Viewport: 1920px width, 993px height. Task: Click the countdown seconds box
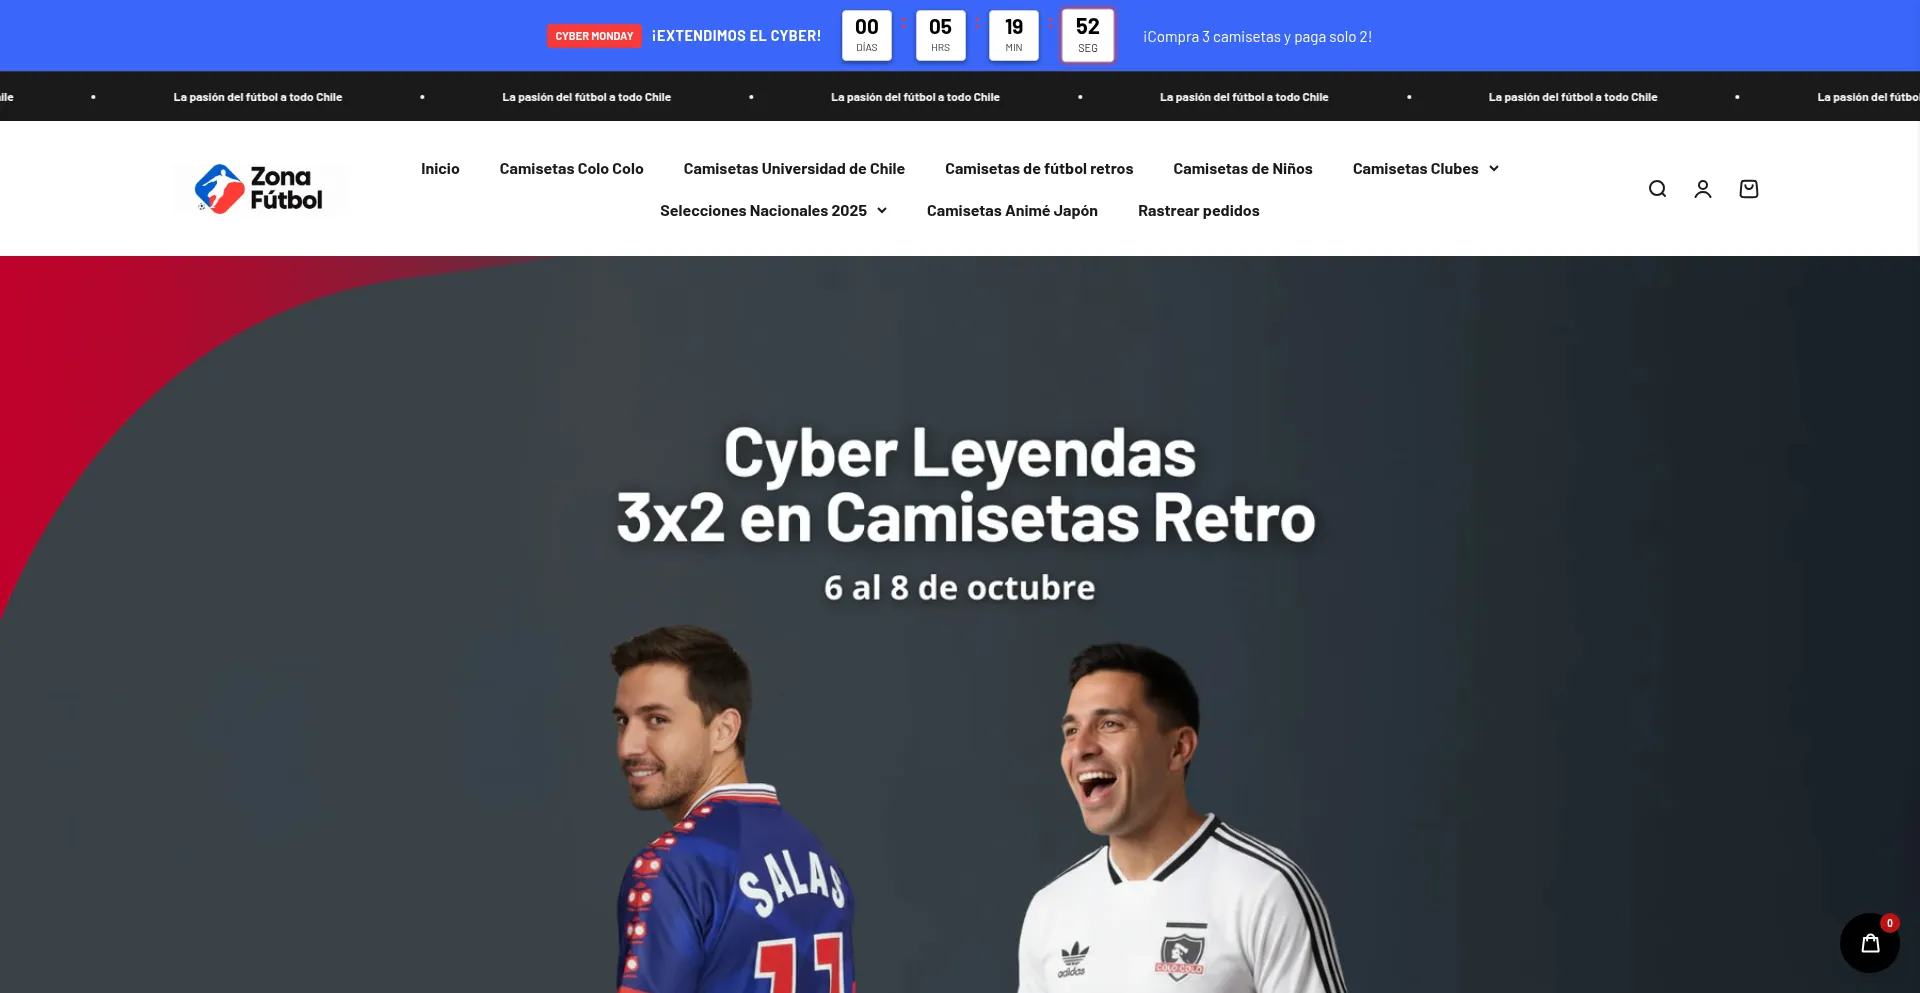pyautogui.click(x=1087, y=35)
